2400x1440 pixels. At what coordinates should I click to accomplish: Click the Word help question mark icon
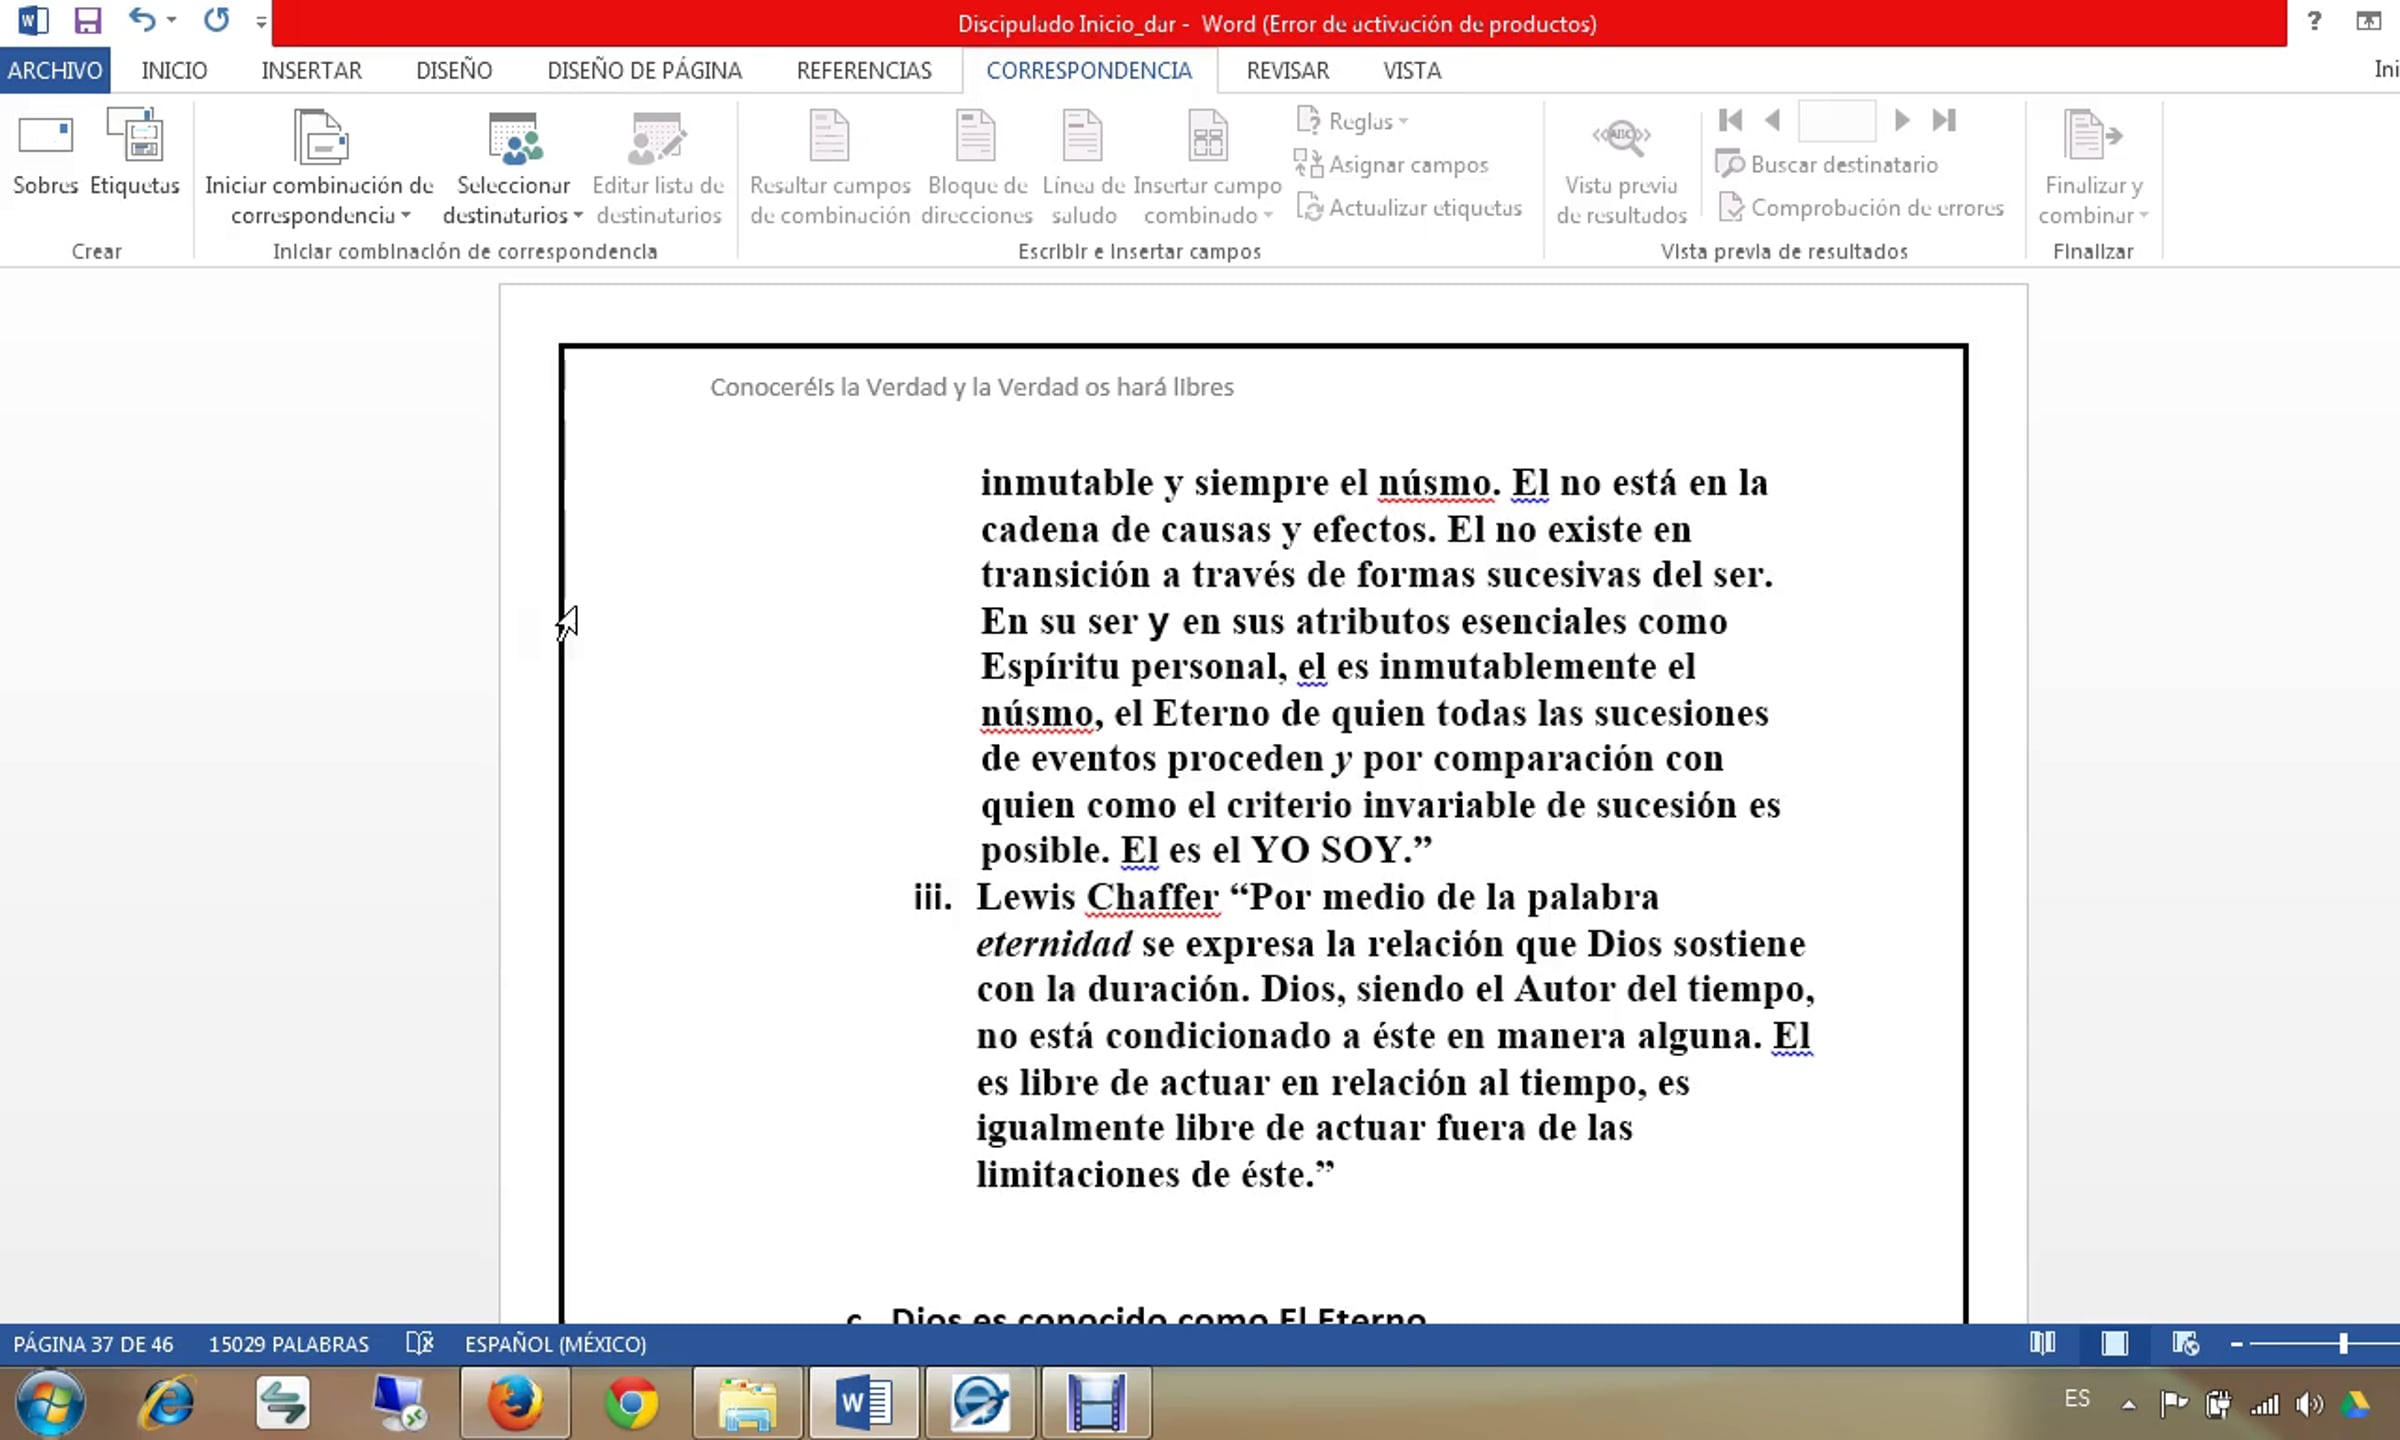[x=2313, y=21]
